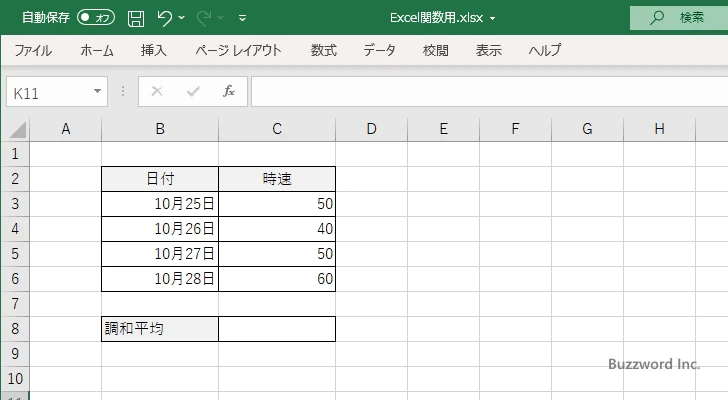This screenshot has height=400, width=728.
Task: Click the 時速 header cell
Action: click(x=277, y=179)
